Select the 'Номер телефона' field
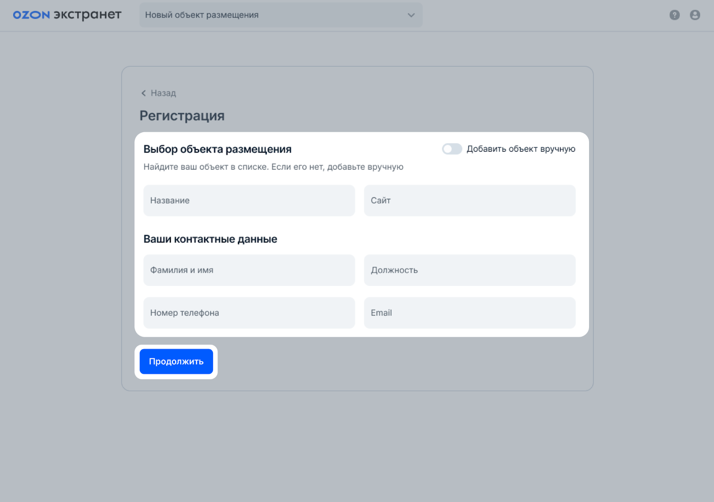The width and height of the screenshot is (714, 502). [249, 313]
